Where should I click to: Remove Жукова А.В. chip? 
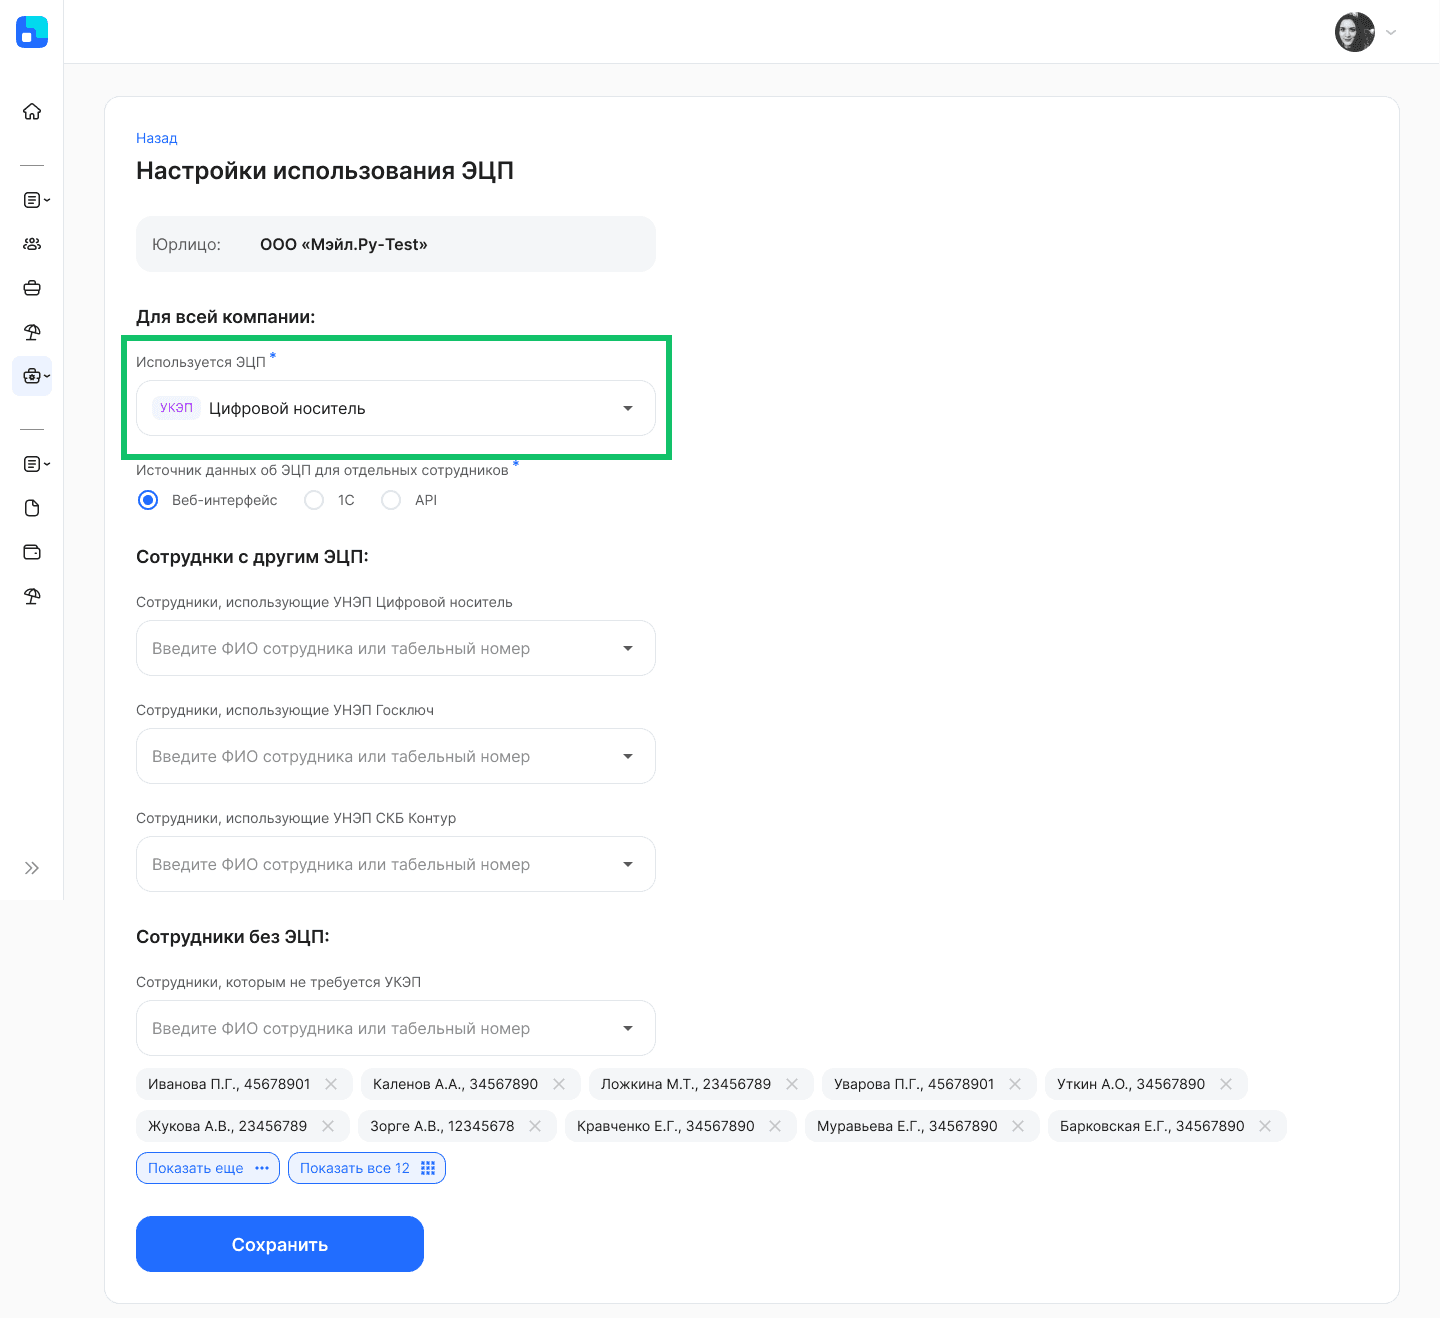(x=328, y=1126)
